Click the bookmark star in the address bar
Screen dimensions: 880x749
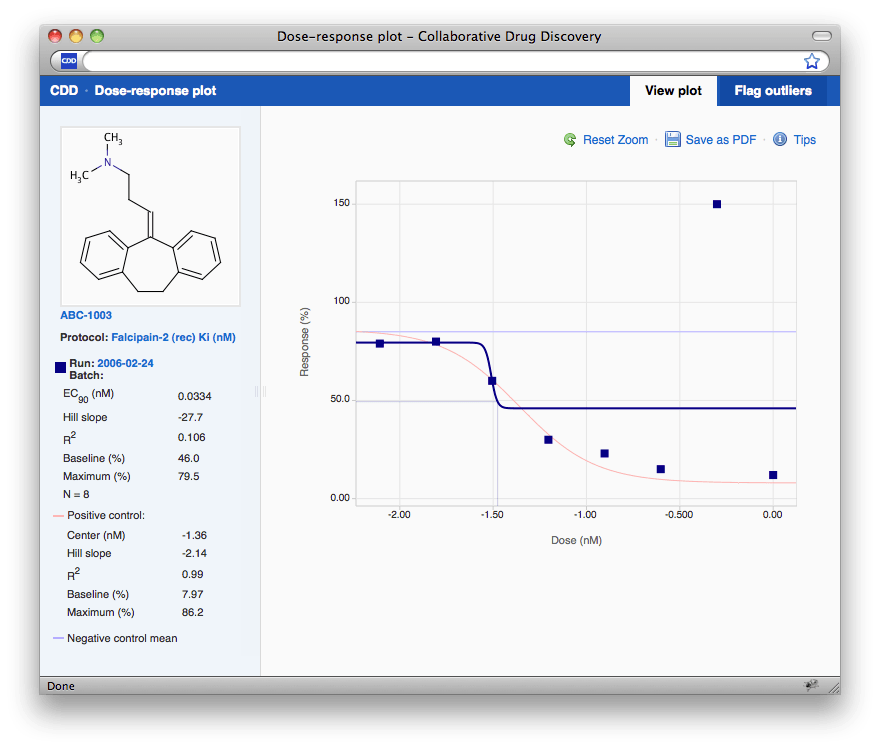pos(813,61)
